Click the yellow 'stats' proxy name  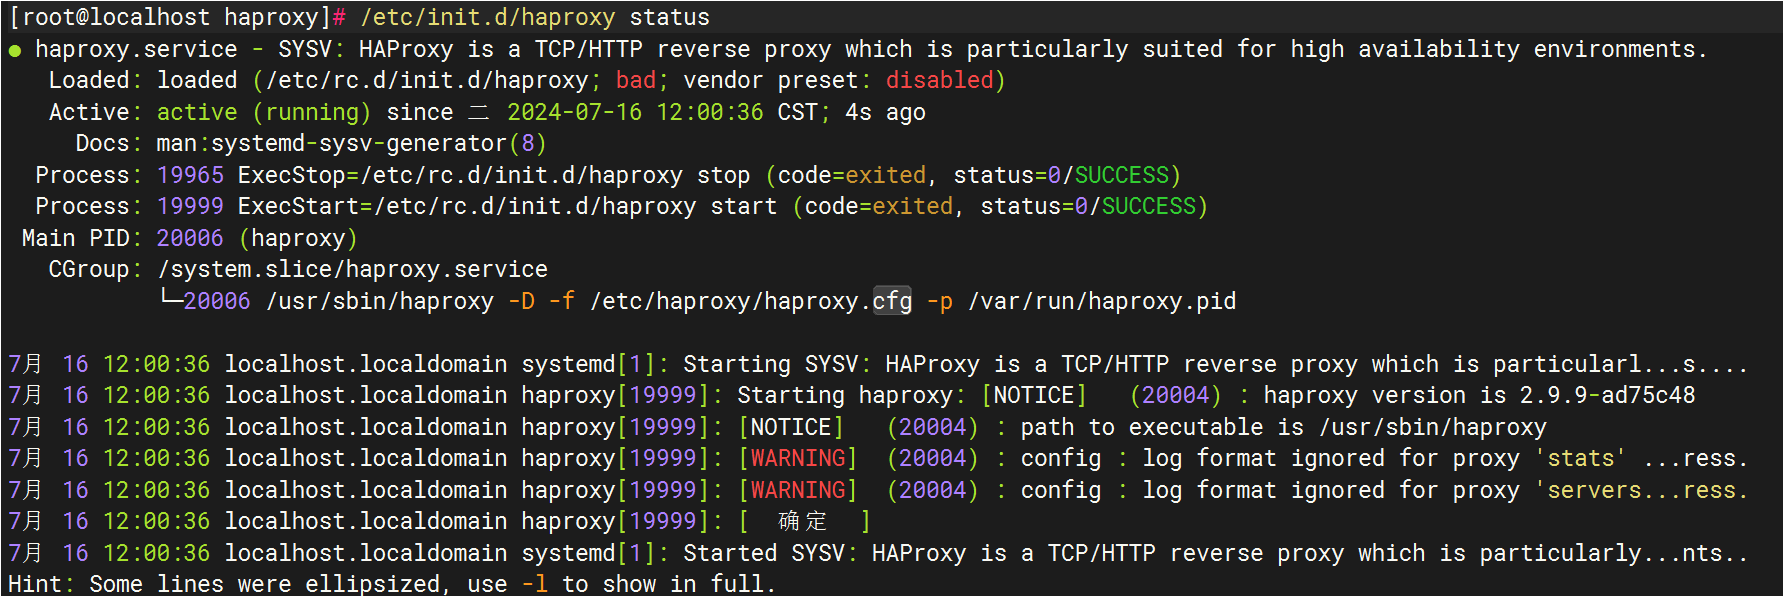[1581, 458]
